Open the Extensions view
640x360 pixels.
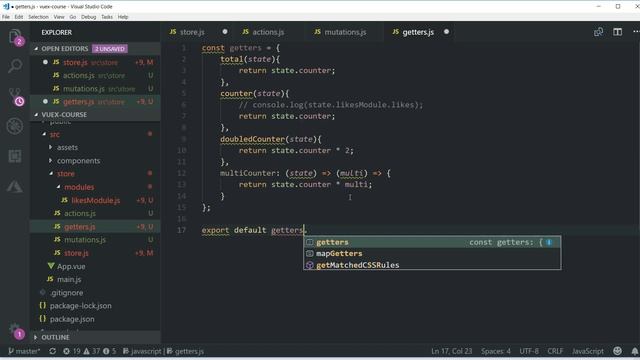[x=15, y=156]
